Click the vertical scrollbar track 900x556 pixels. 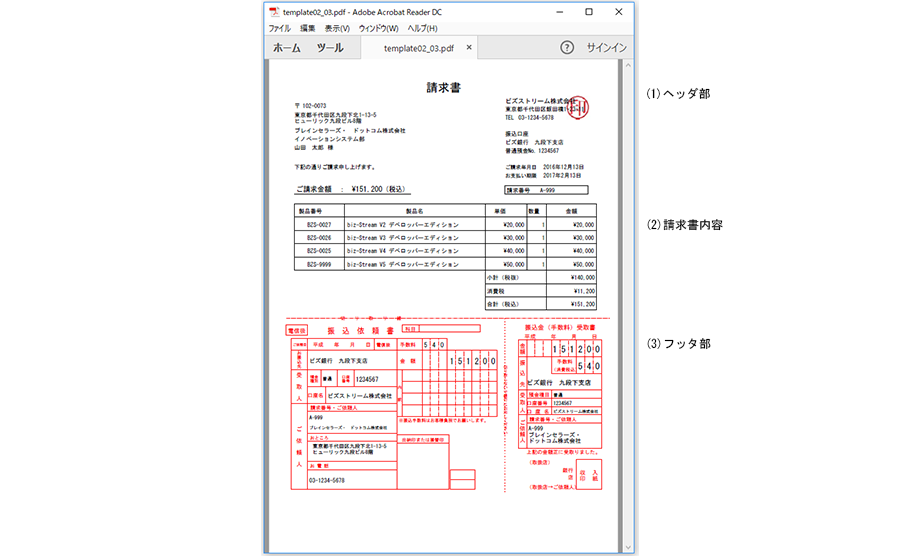click(627, 300)
